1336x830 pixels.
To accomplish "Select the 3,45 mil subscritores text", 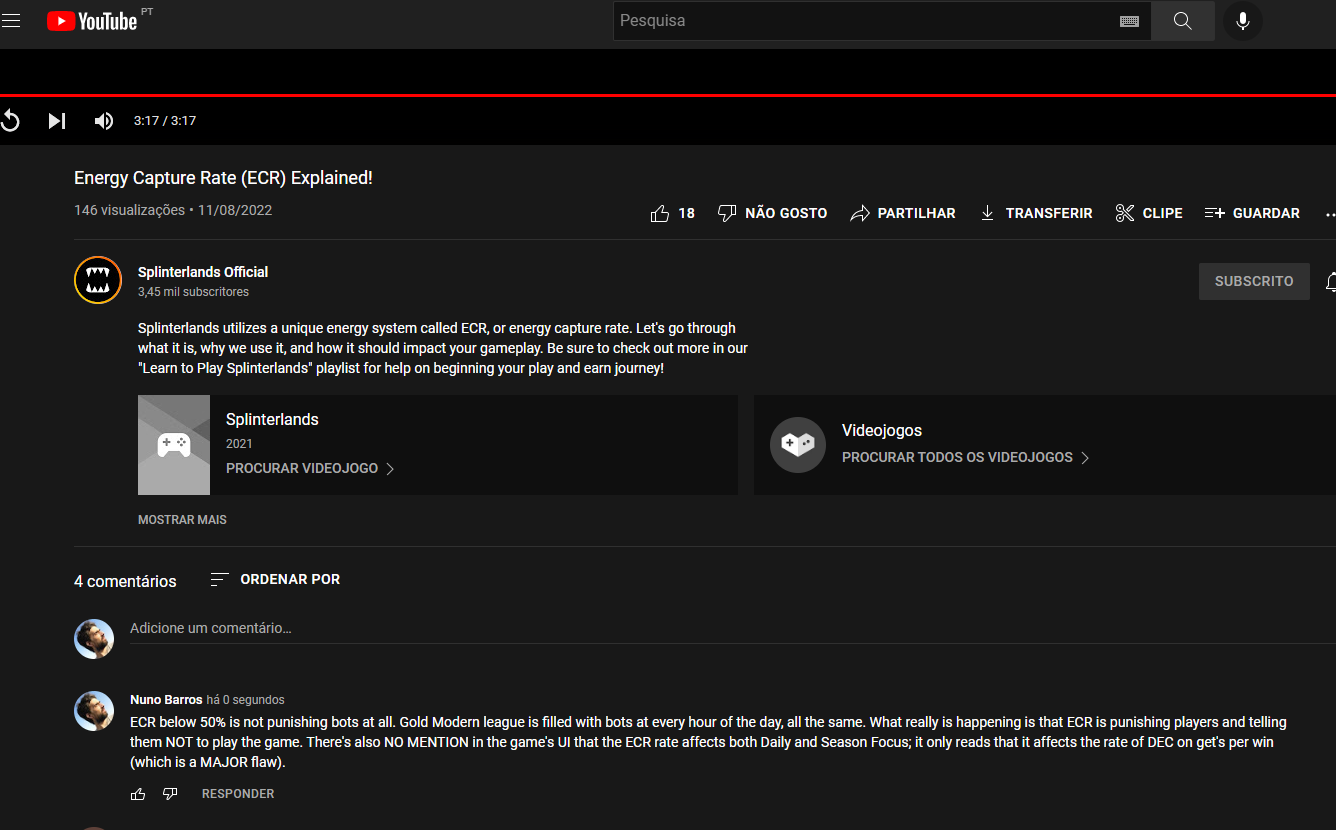I will click(193, 292).
